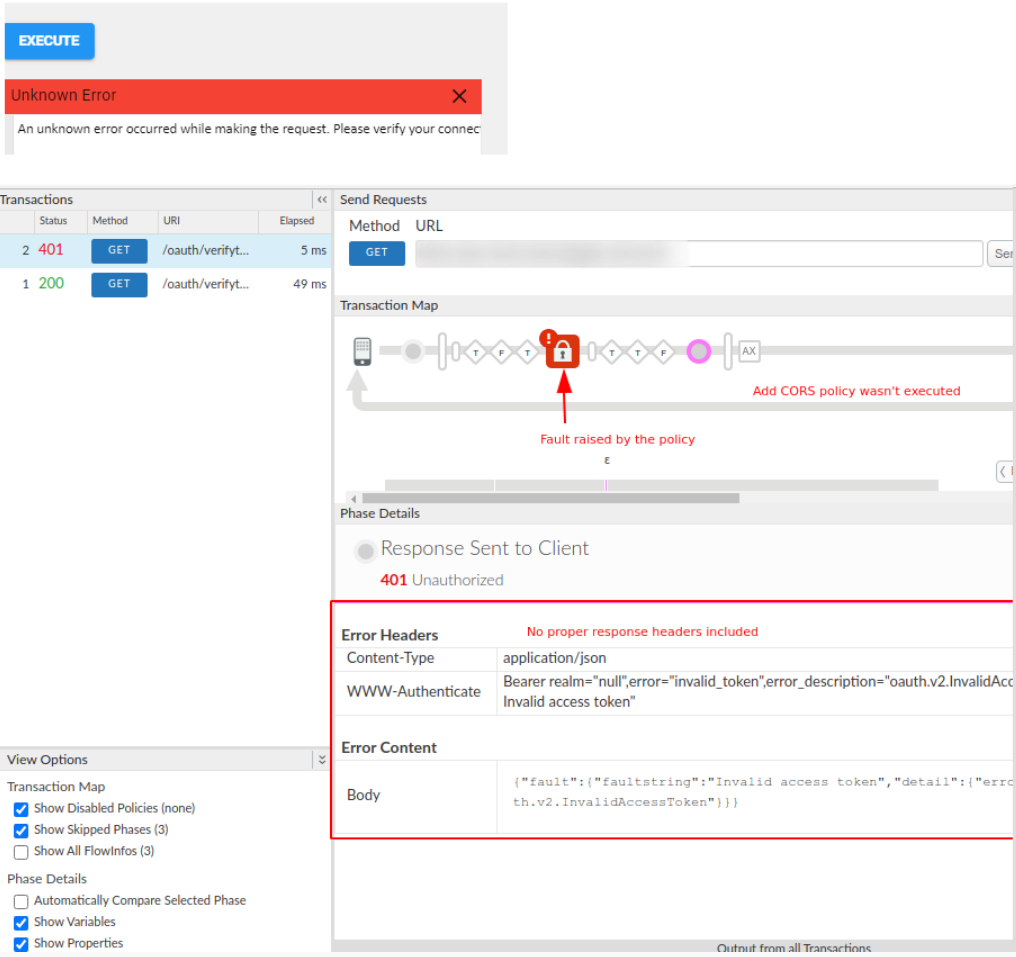Click the Send button next to the URL
This screenshot has width=1016, height=957.
1001,253
